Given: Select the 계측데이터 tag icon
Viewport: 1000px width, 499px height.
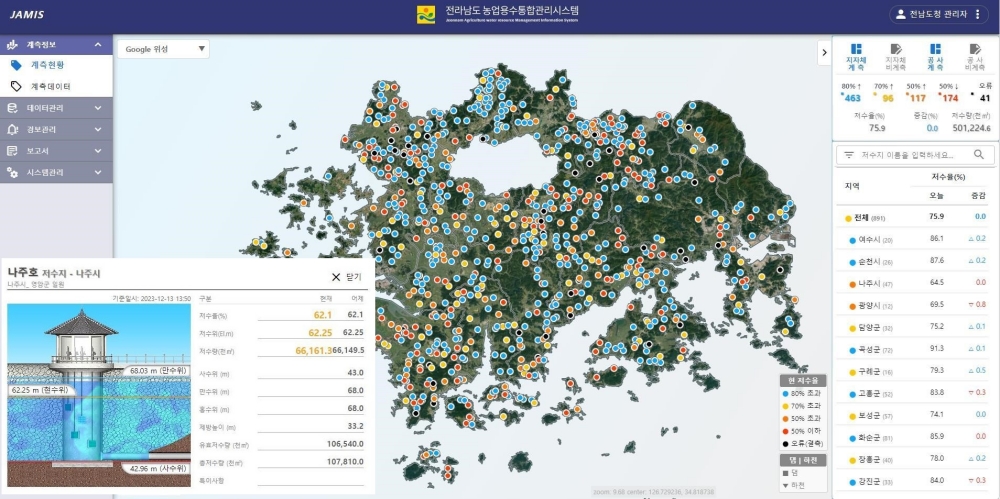Looking at the screenshot, I should 17,86.
